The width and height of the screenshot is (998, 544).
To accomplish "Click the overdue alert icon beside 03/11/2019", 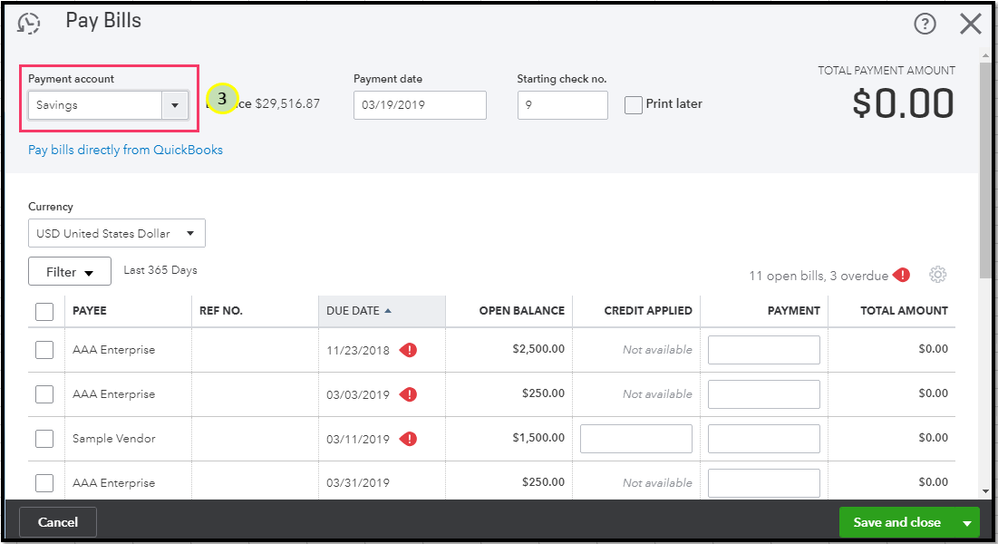I will point(408,438).
